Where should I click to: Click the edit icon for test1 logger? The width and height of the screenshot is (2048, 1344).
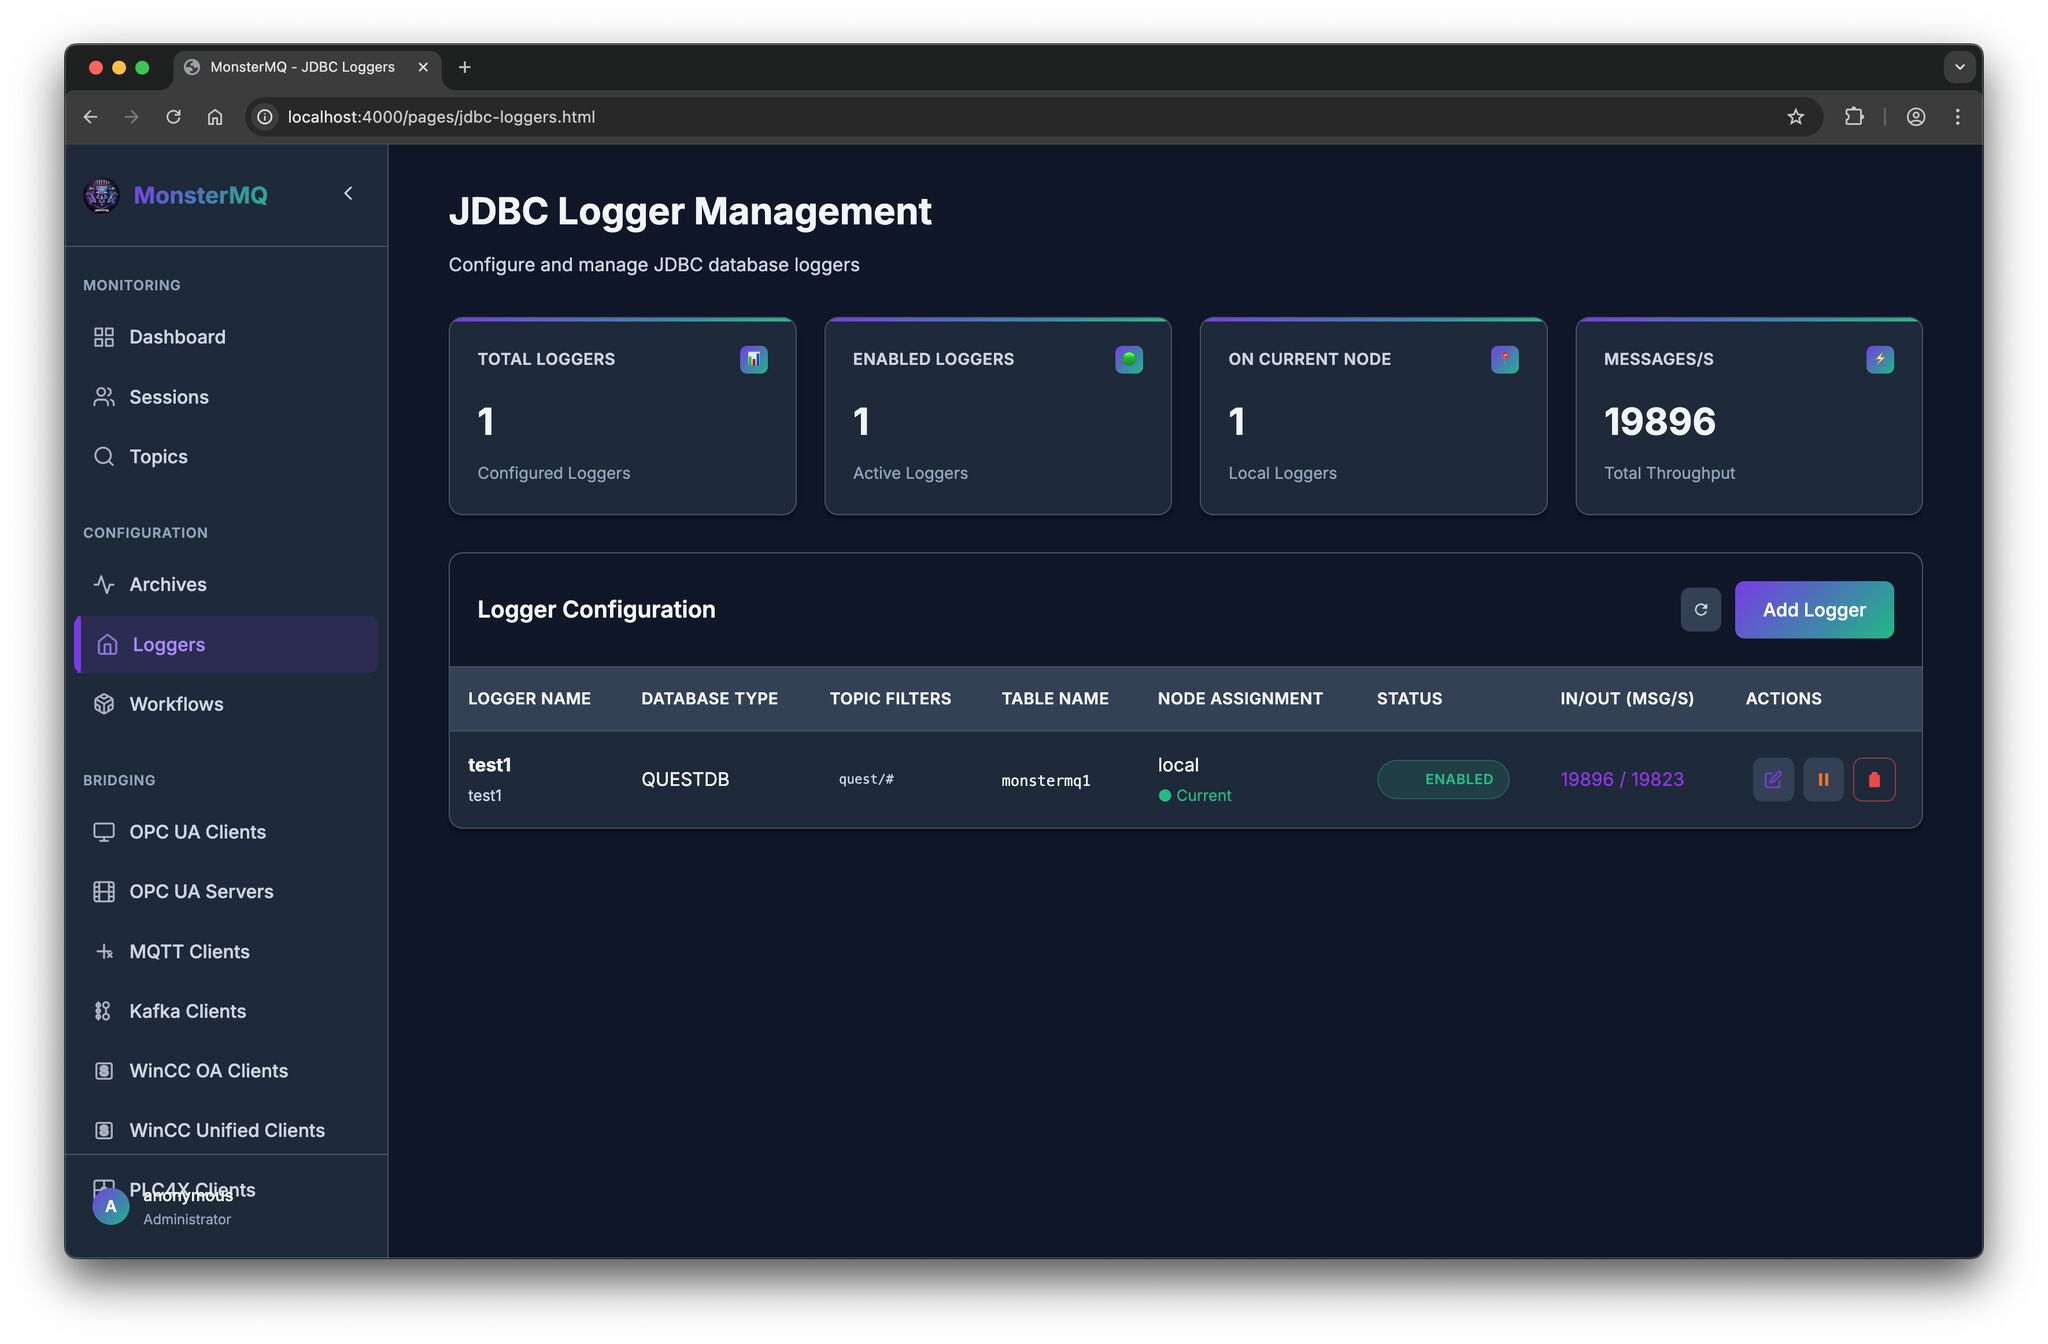[x=1772, y=779]
